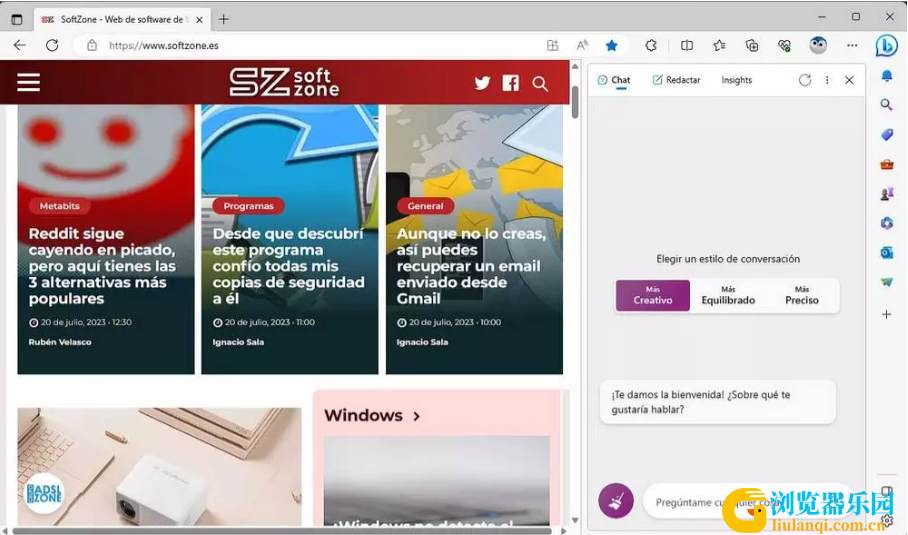
Task: Visit SoftZone's Twitter page icon
Action: point(482,83)
